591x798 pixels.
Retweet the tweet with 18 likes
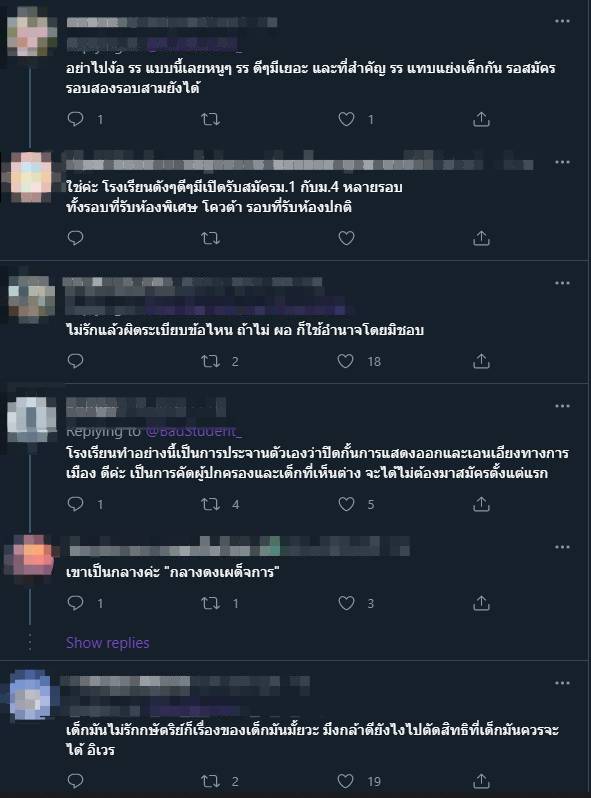pos(210,361)
